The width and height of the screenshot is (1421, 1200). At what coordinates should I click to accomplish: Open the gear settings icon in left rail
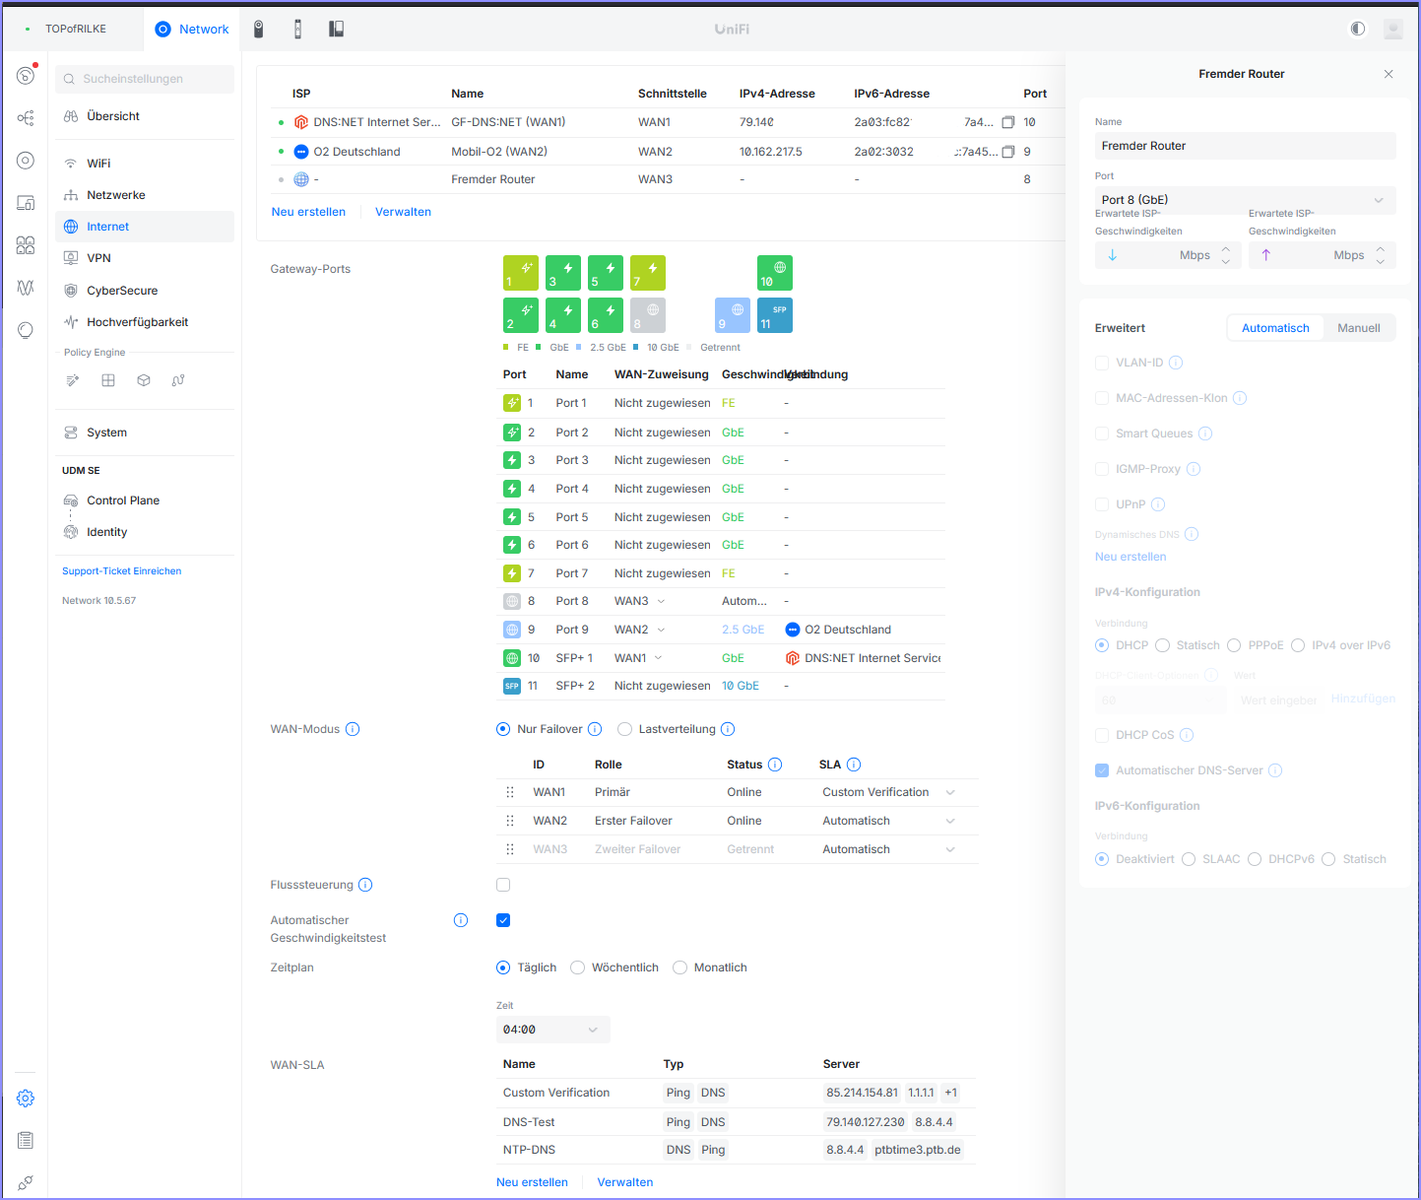[x=26, y=1099]
